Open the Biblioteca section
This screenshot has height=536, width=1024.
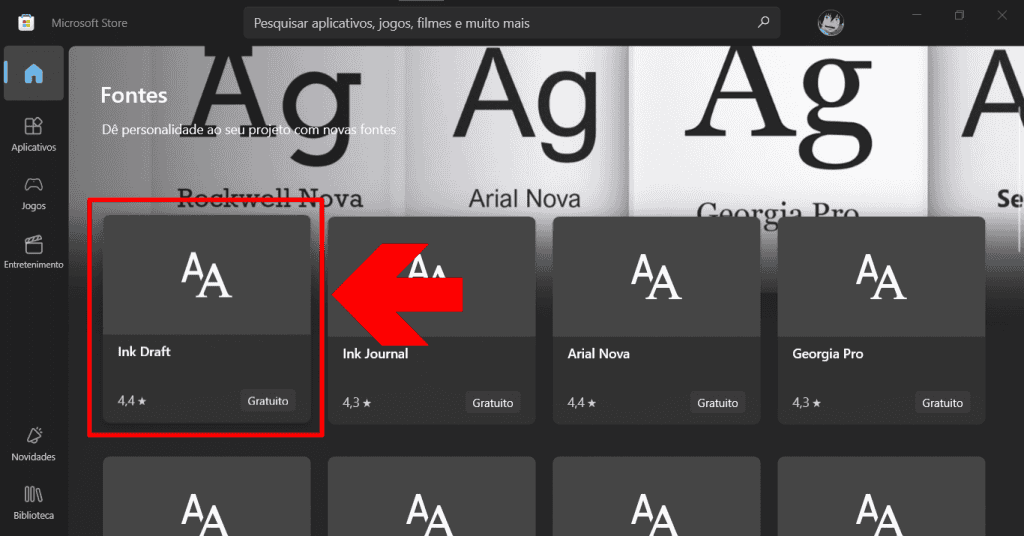pos(34,502)
